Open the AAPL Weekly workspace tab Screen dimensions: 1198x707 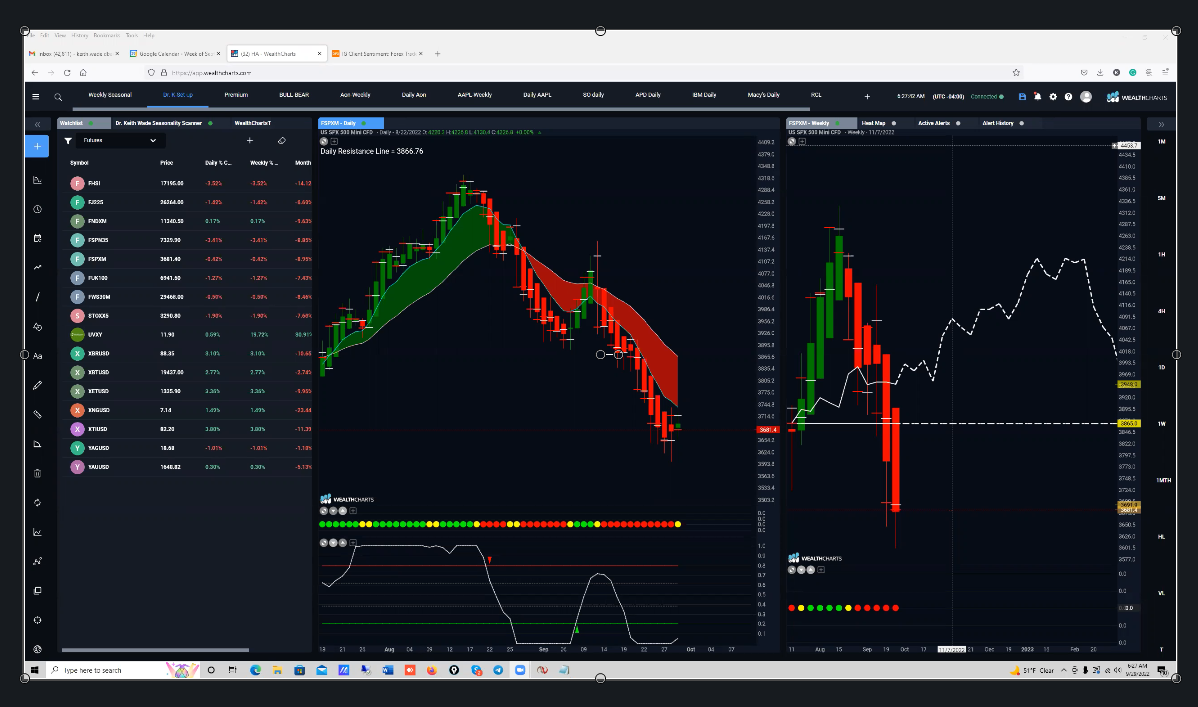pyautogui.click(x=474, y=95)
